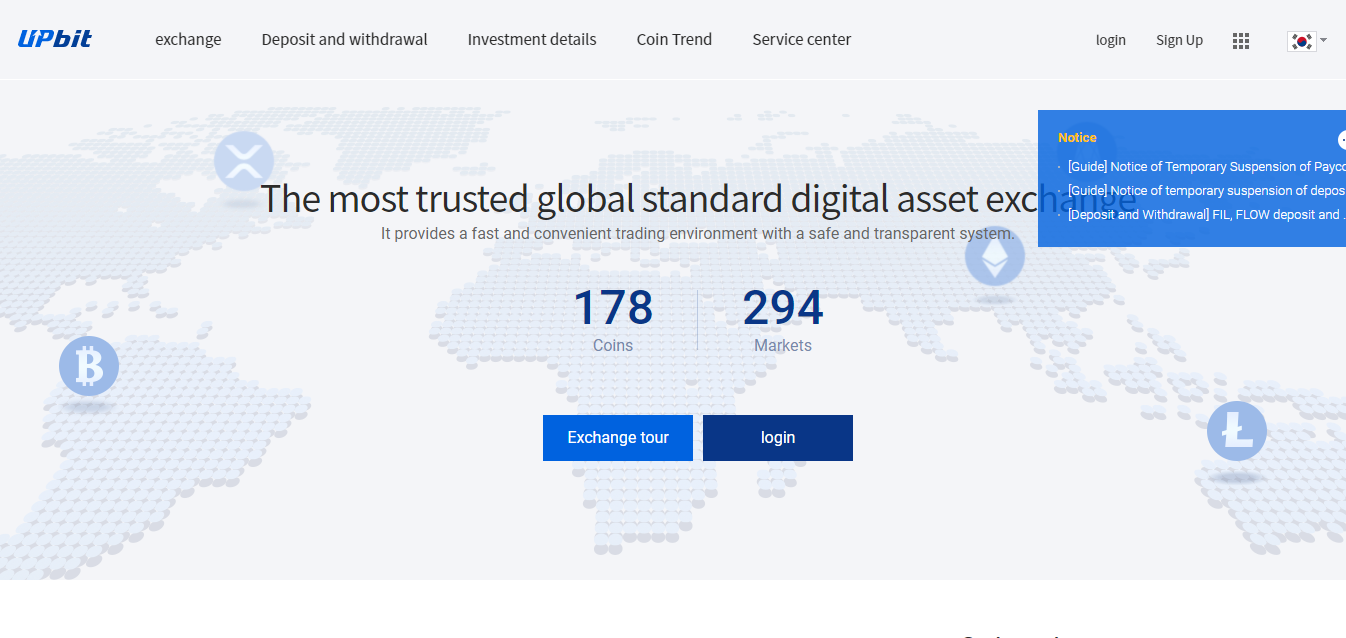Click the UPbit logo
Viewport: 1346px width, 638px height.
tap(55, 39)
